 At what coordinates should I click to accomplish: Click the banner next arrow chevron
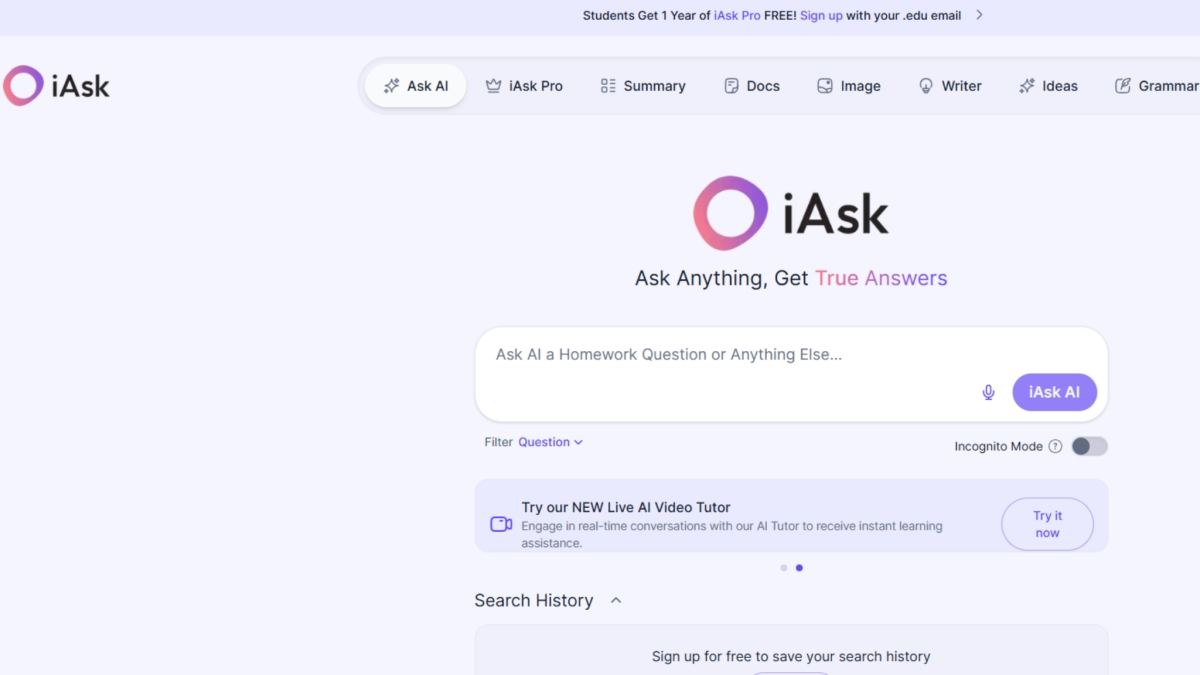pos(979,15)
